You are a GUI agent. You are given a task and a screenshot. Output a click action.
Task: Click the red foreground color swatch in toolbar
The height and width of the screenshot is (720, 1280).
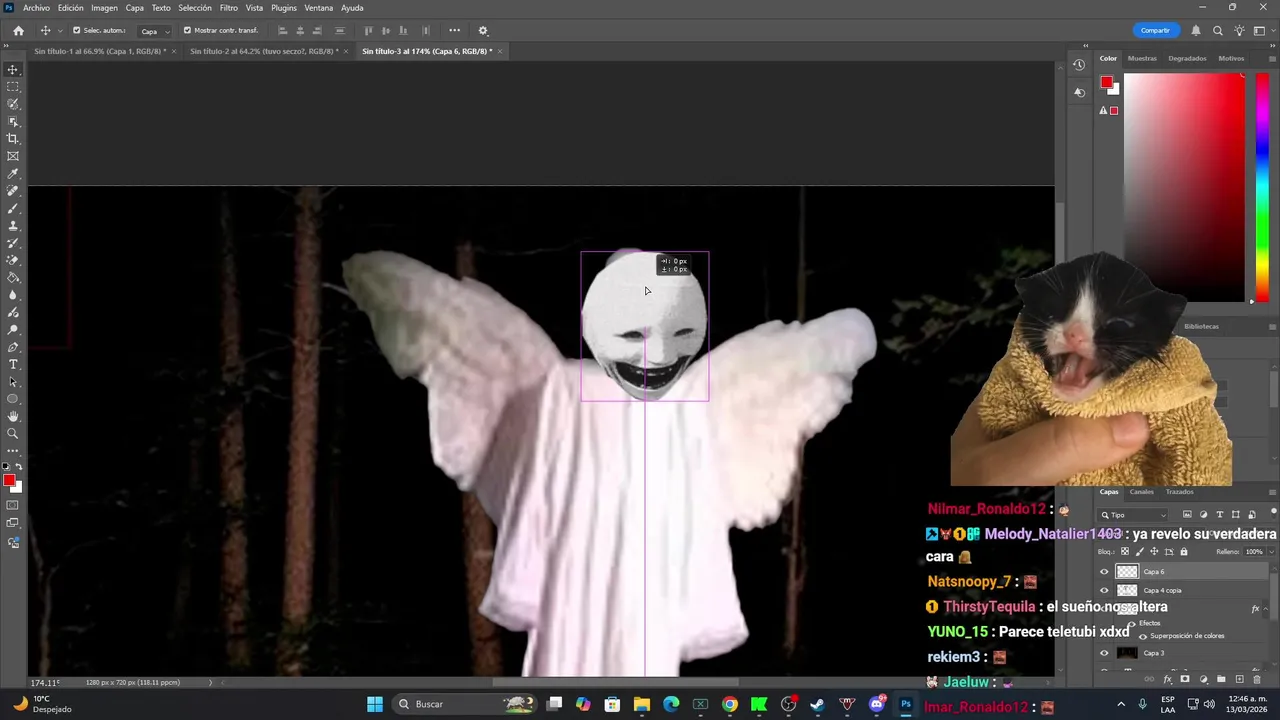[x=9, y=481]
